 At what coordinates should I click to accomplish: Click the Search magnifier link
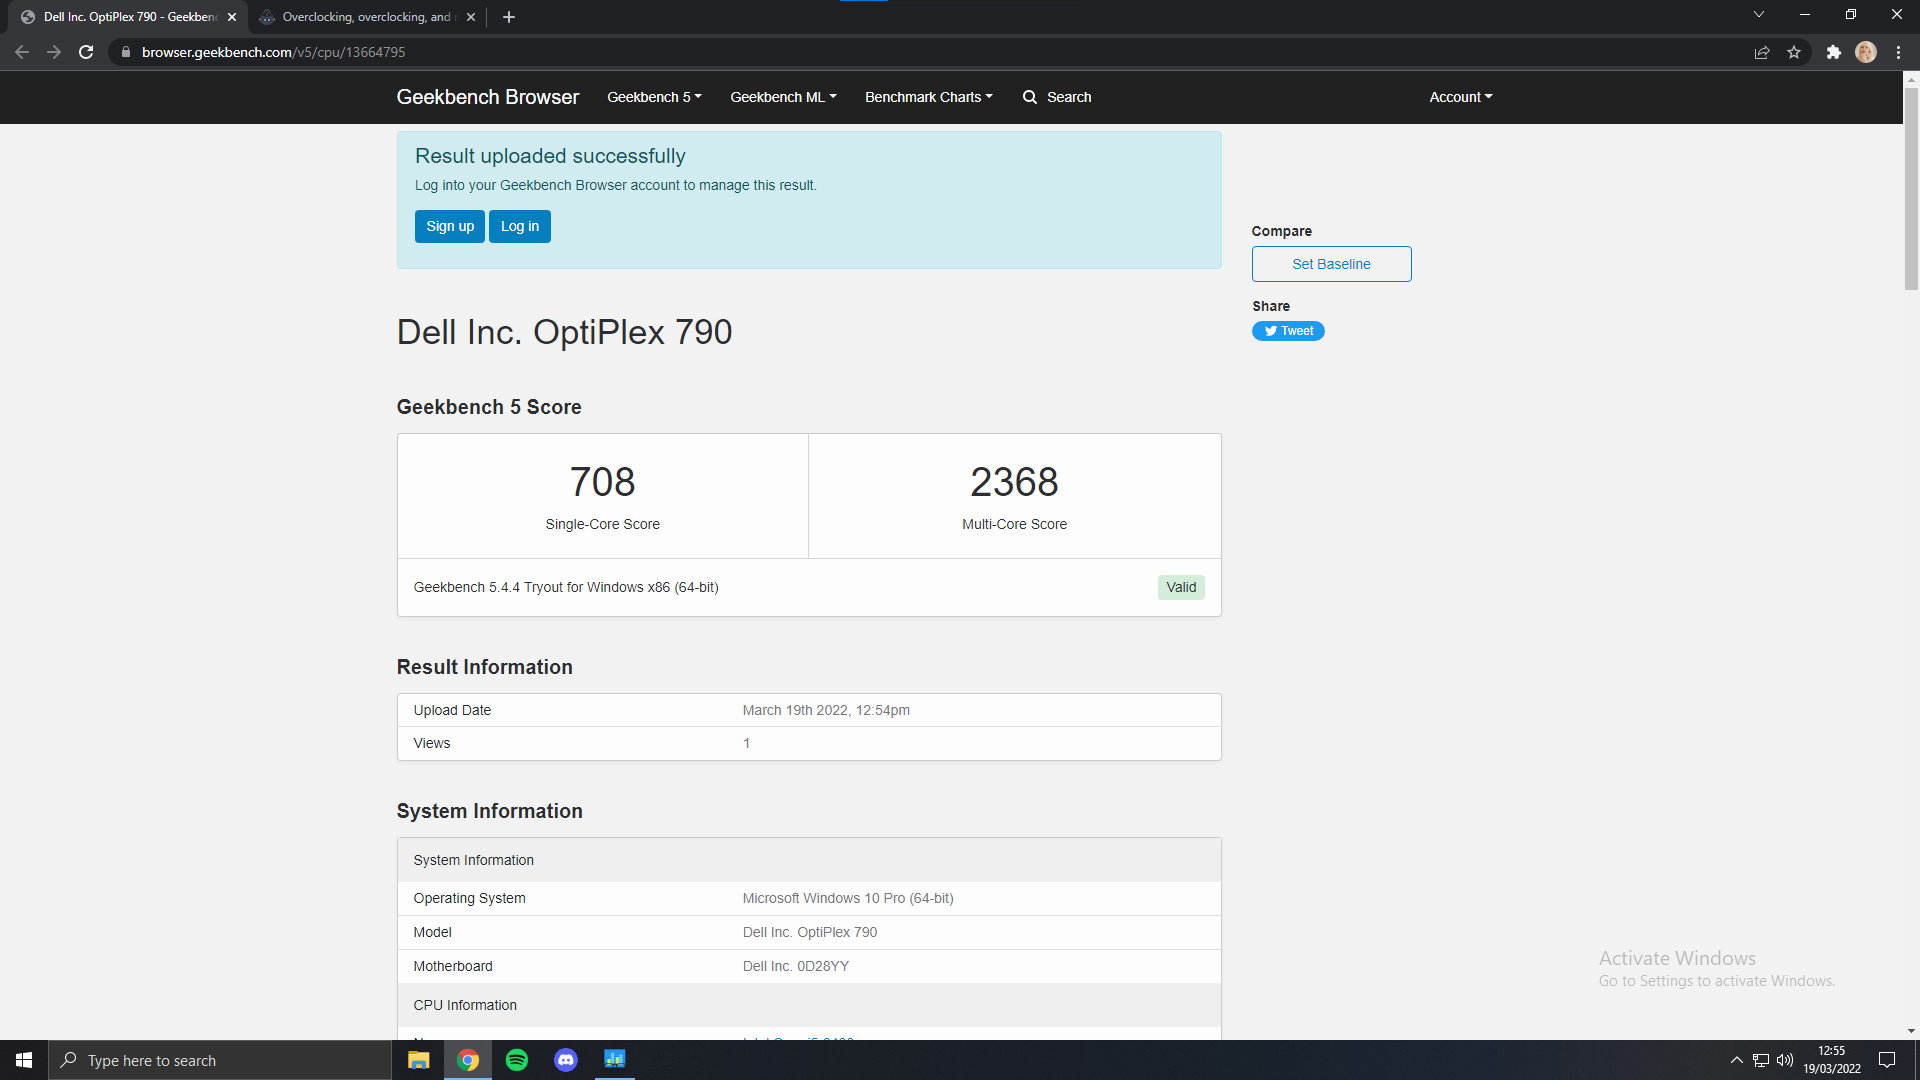(x=1057, y=97)
